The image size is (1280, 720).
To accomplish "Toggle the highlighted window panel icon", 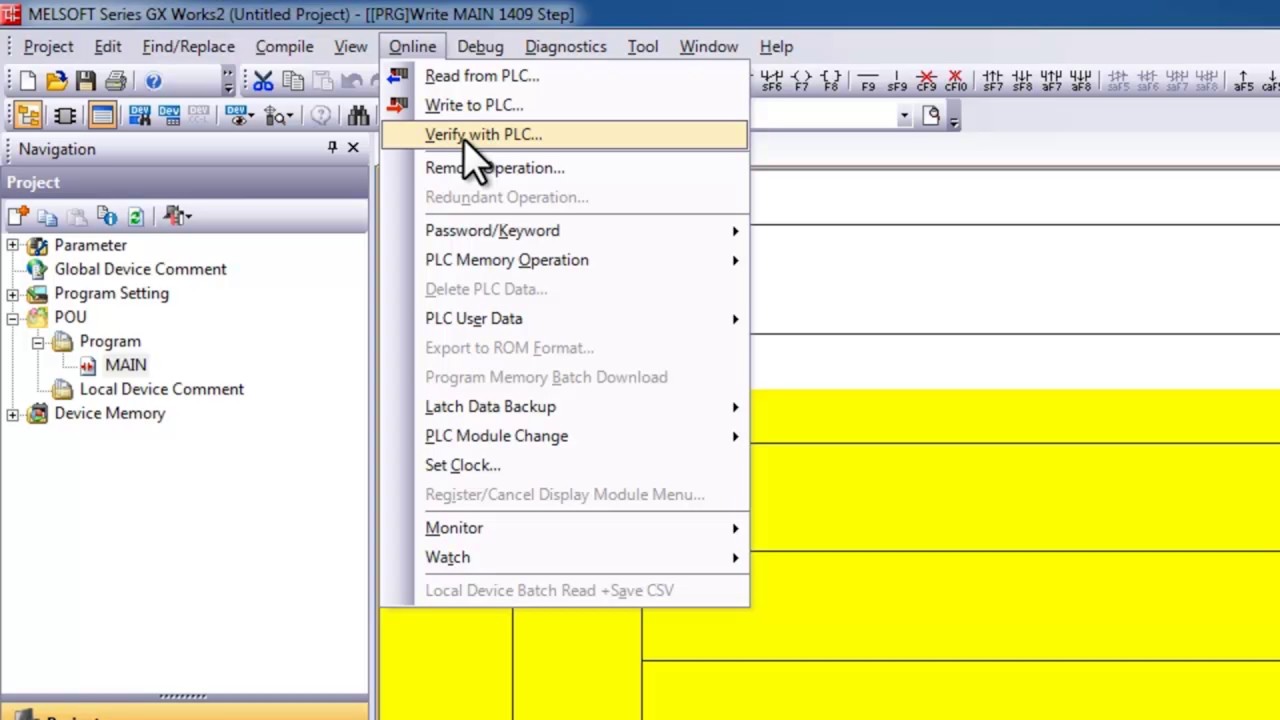I will tap(102, 116).
